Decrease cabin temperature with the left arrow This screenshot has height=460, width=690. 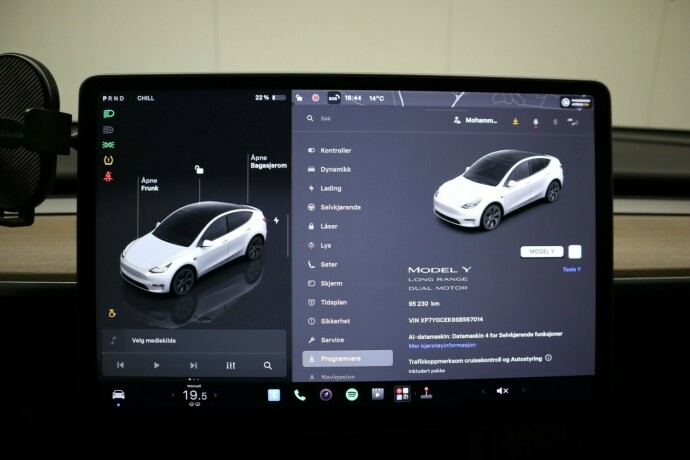click(x=173, y=396)
